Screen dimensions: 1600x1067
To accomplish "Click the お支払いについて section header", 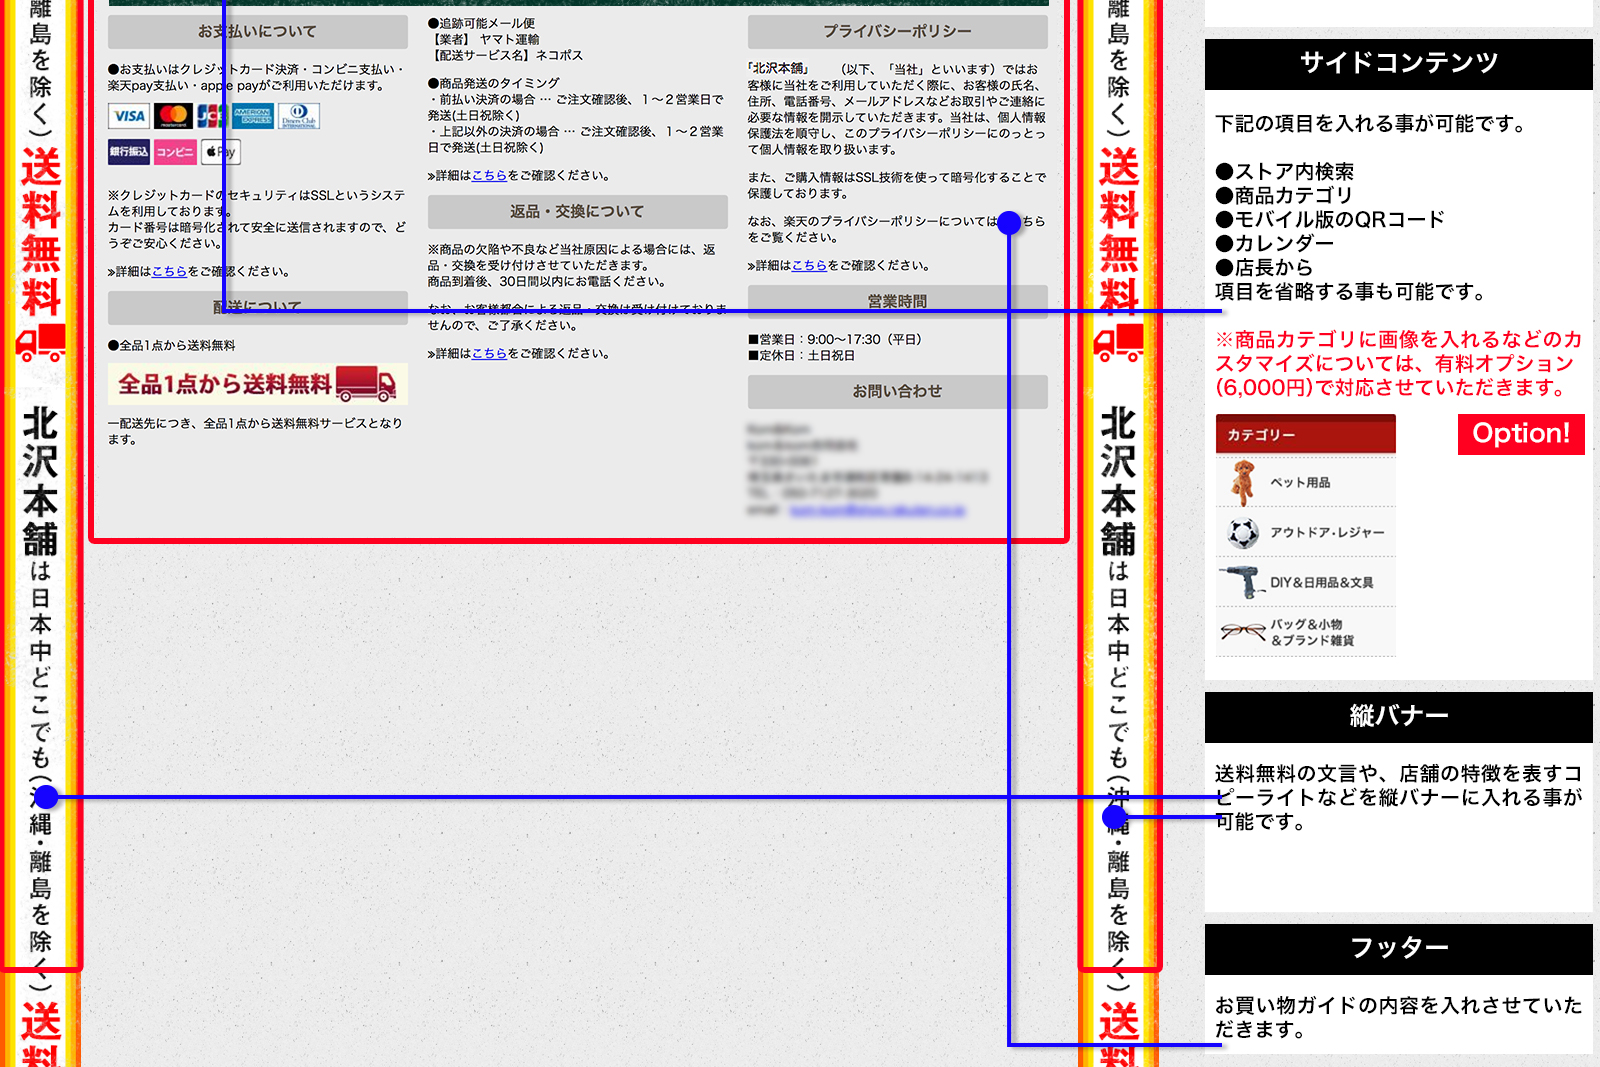I will [258, 32].
